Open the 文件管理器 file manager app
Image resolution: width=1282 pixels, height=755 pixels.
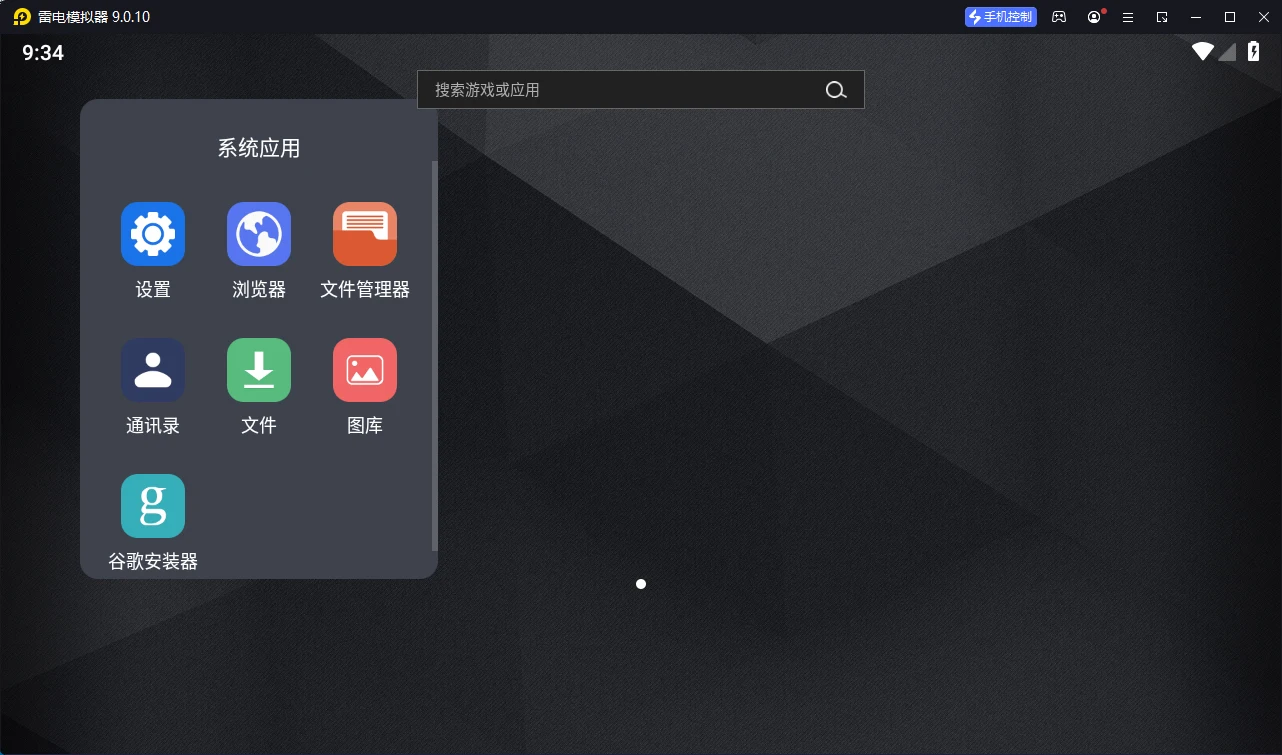click(x=364, y=233)
